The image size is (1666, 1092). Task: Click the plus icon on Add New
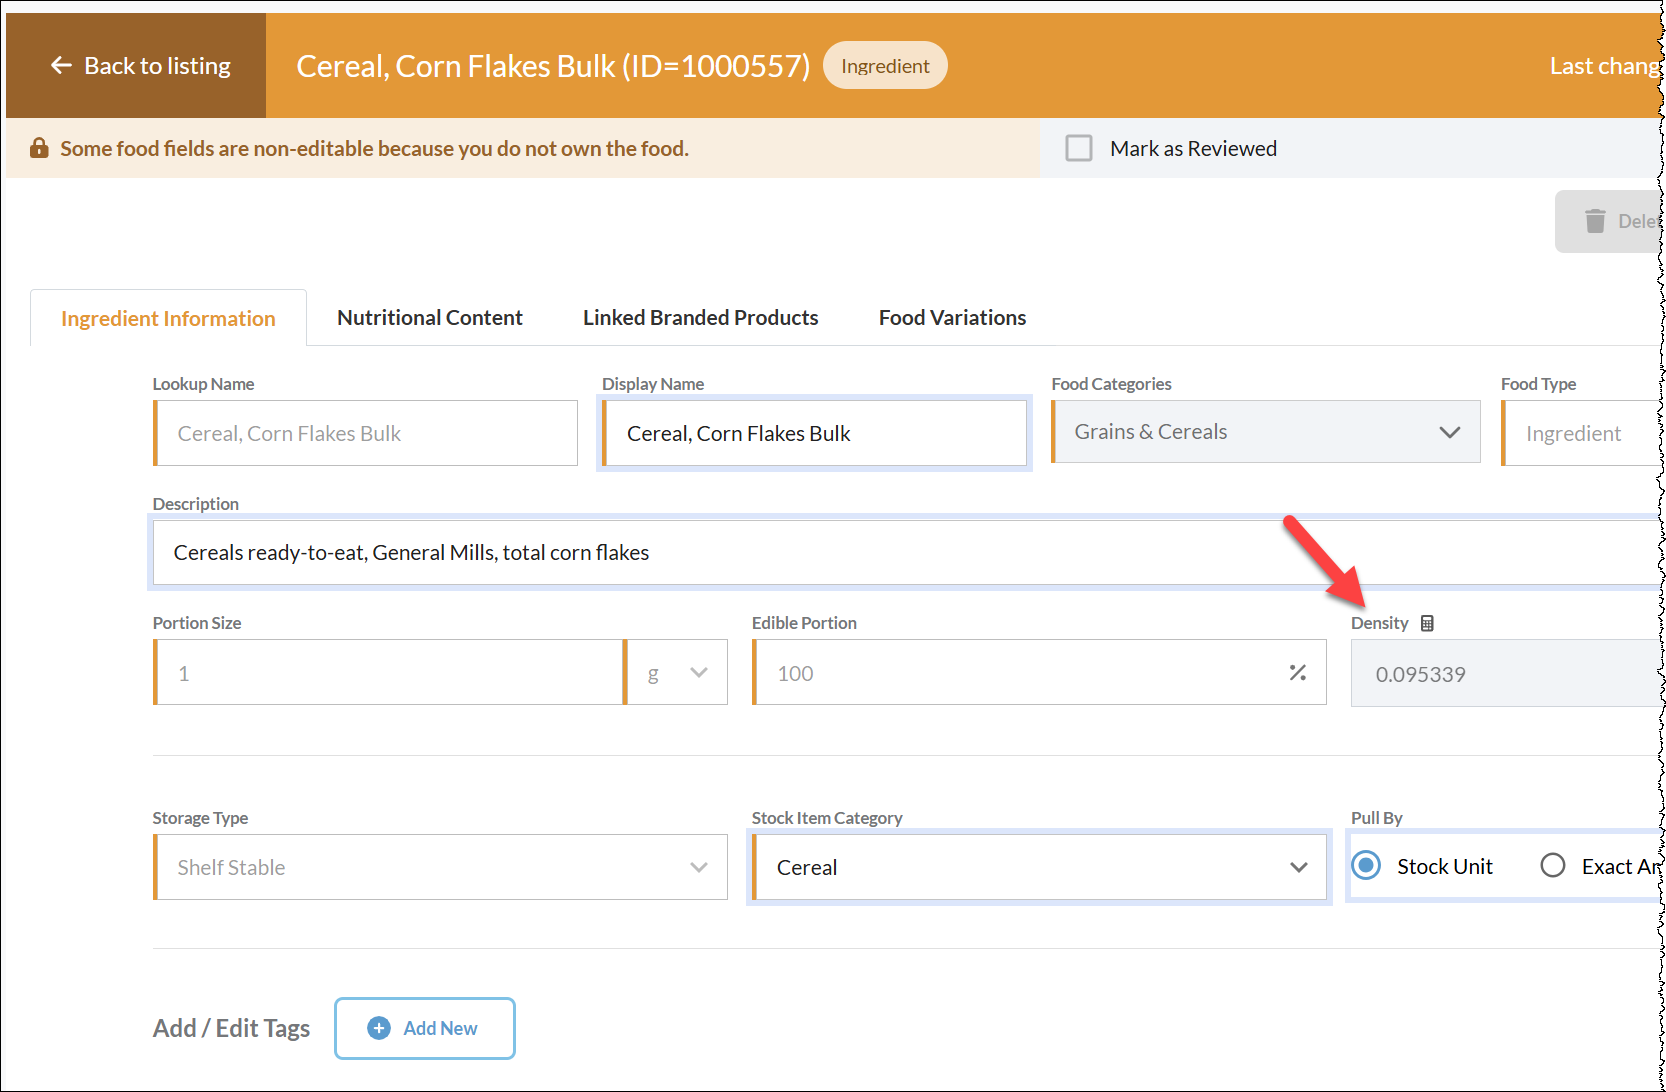pos(379,1028)
